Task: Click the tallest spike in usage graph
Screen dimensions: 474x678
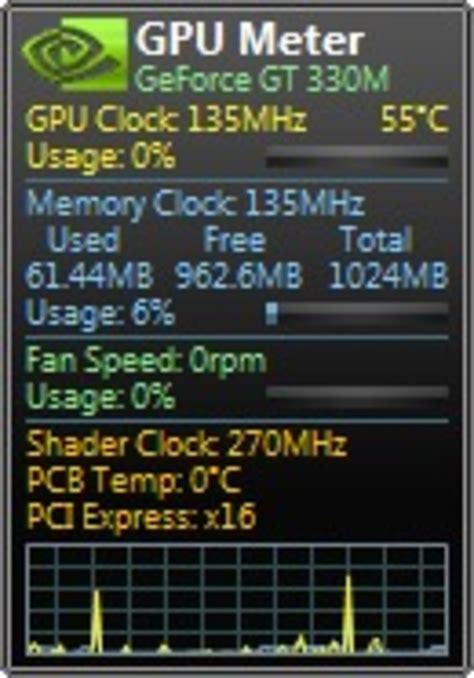Action: click(x=348, y=614)
